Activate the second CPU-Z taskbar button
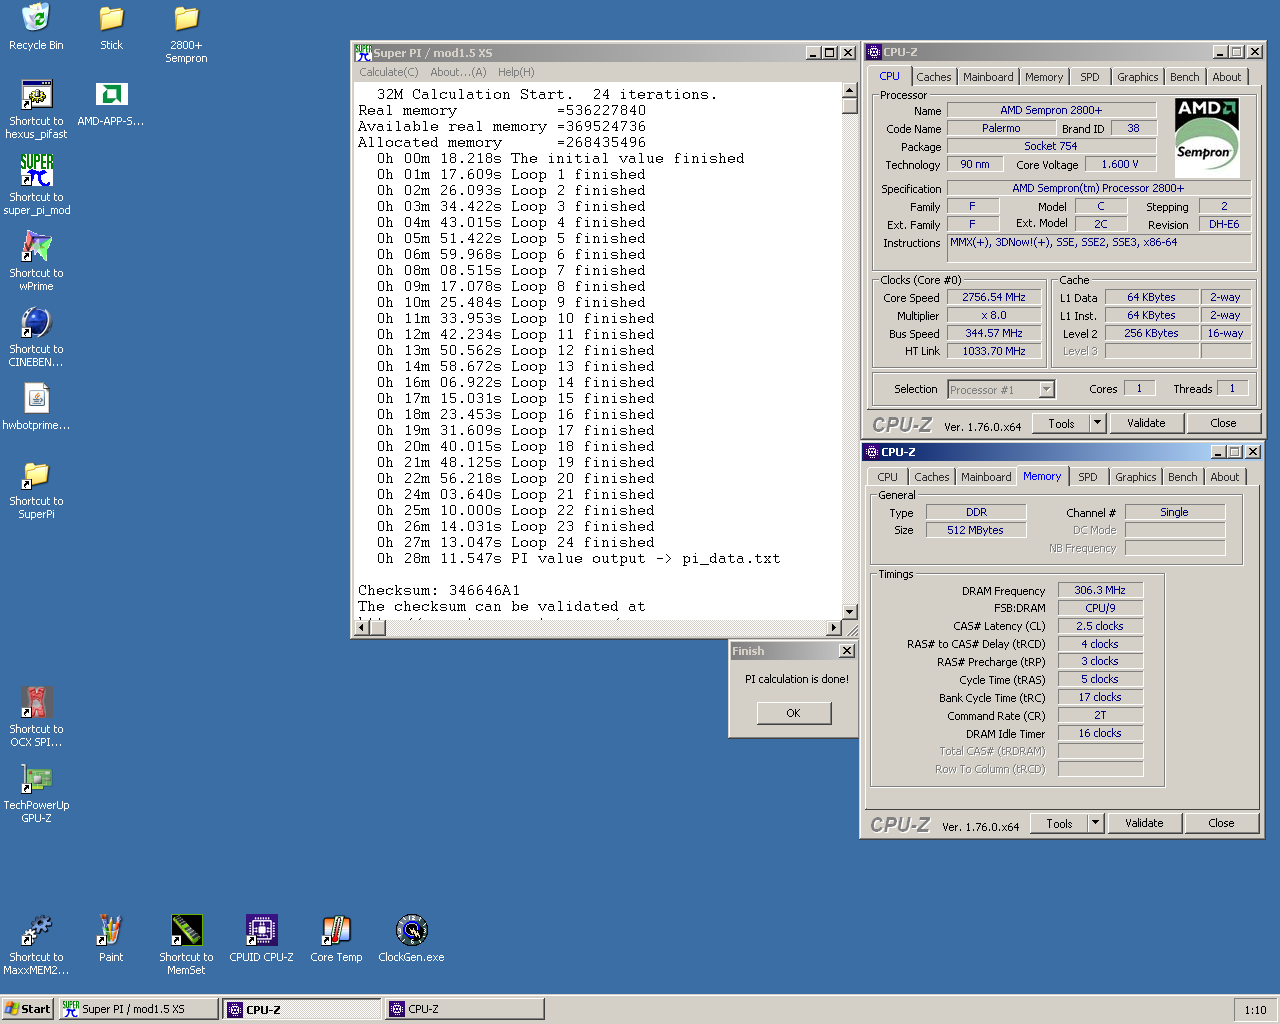The image size is (1280, 1024). (465, 1009)
